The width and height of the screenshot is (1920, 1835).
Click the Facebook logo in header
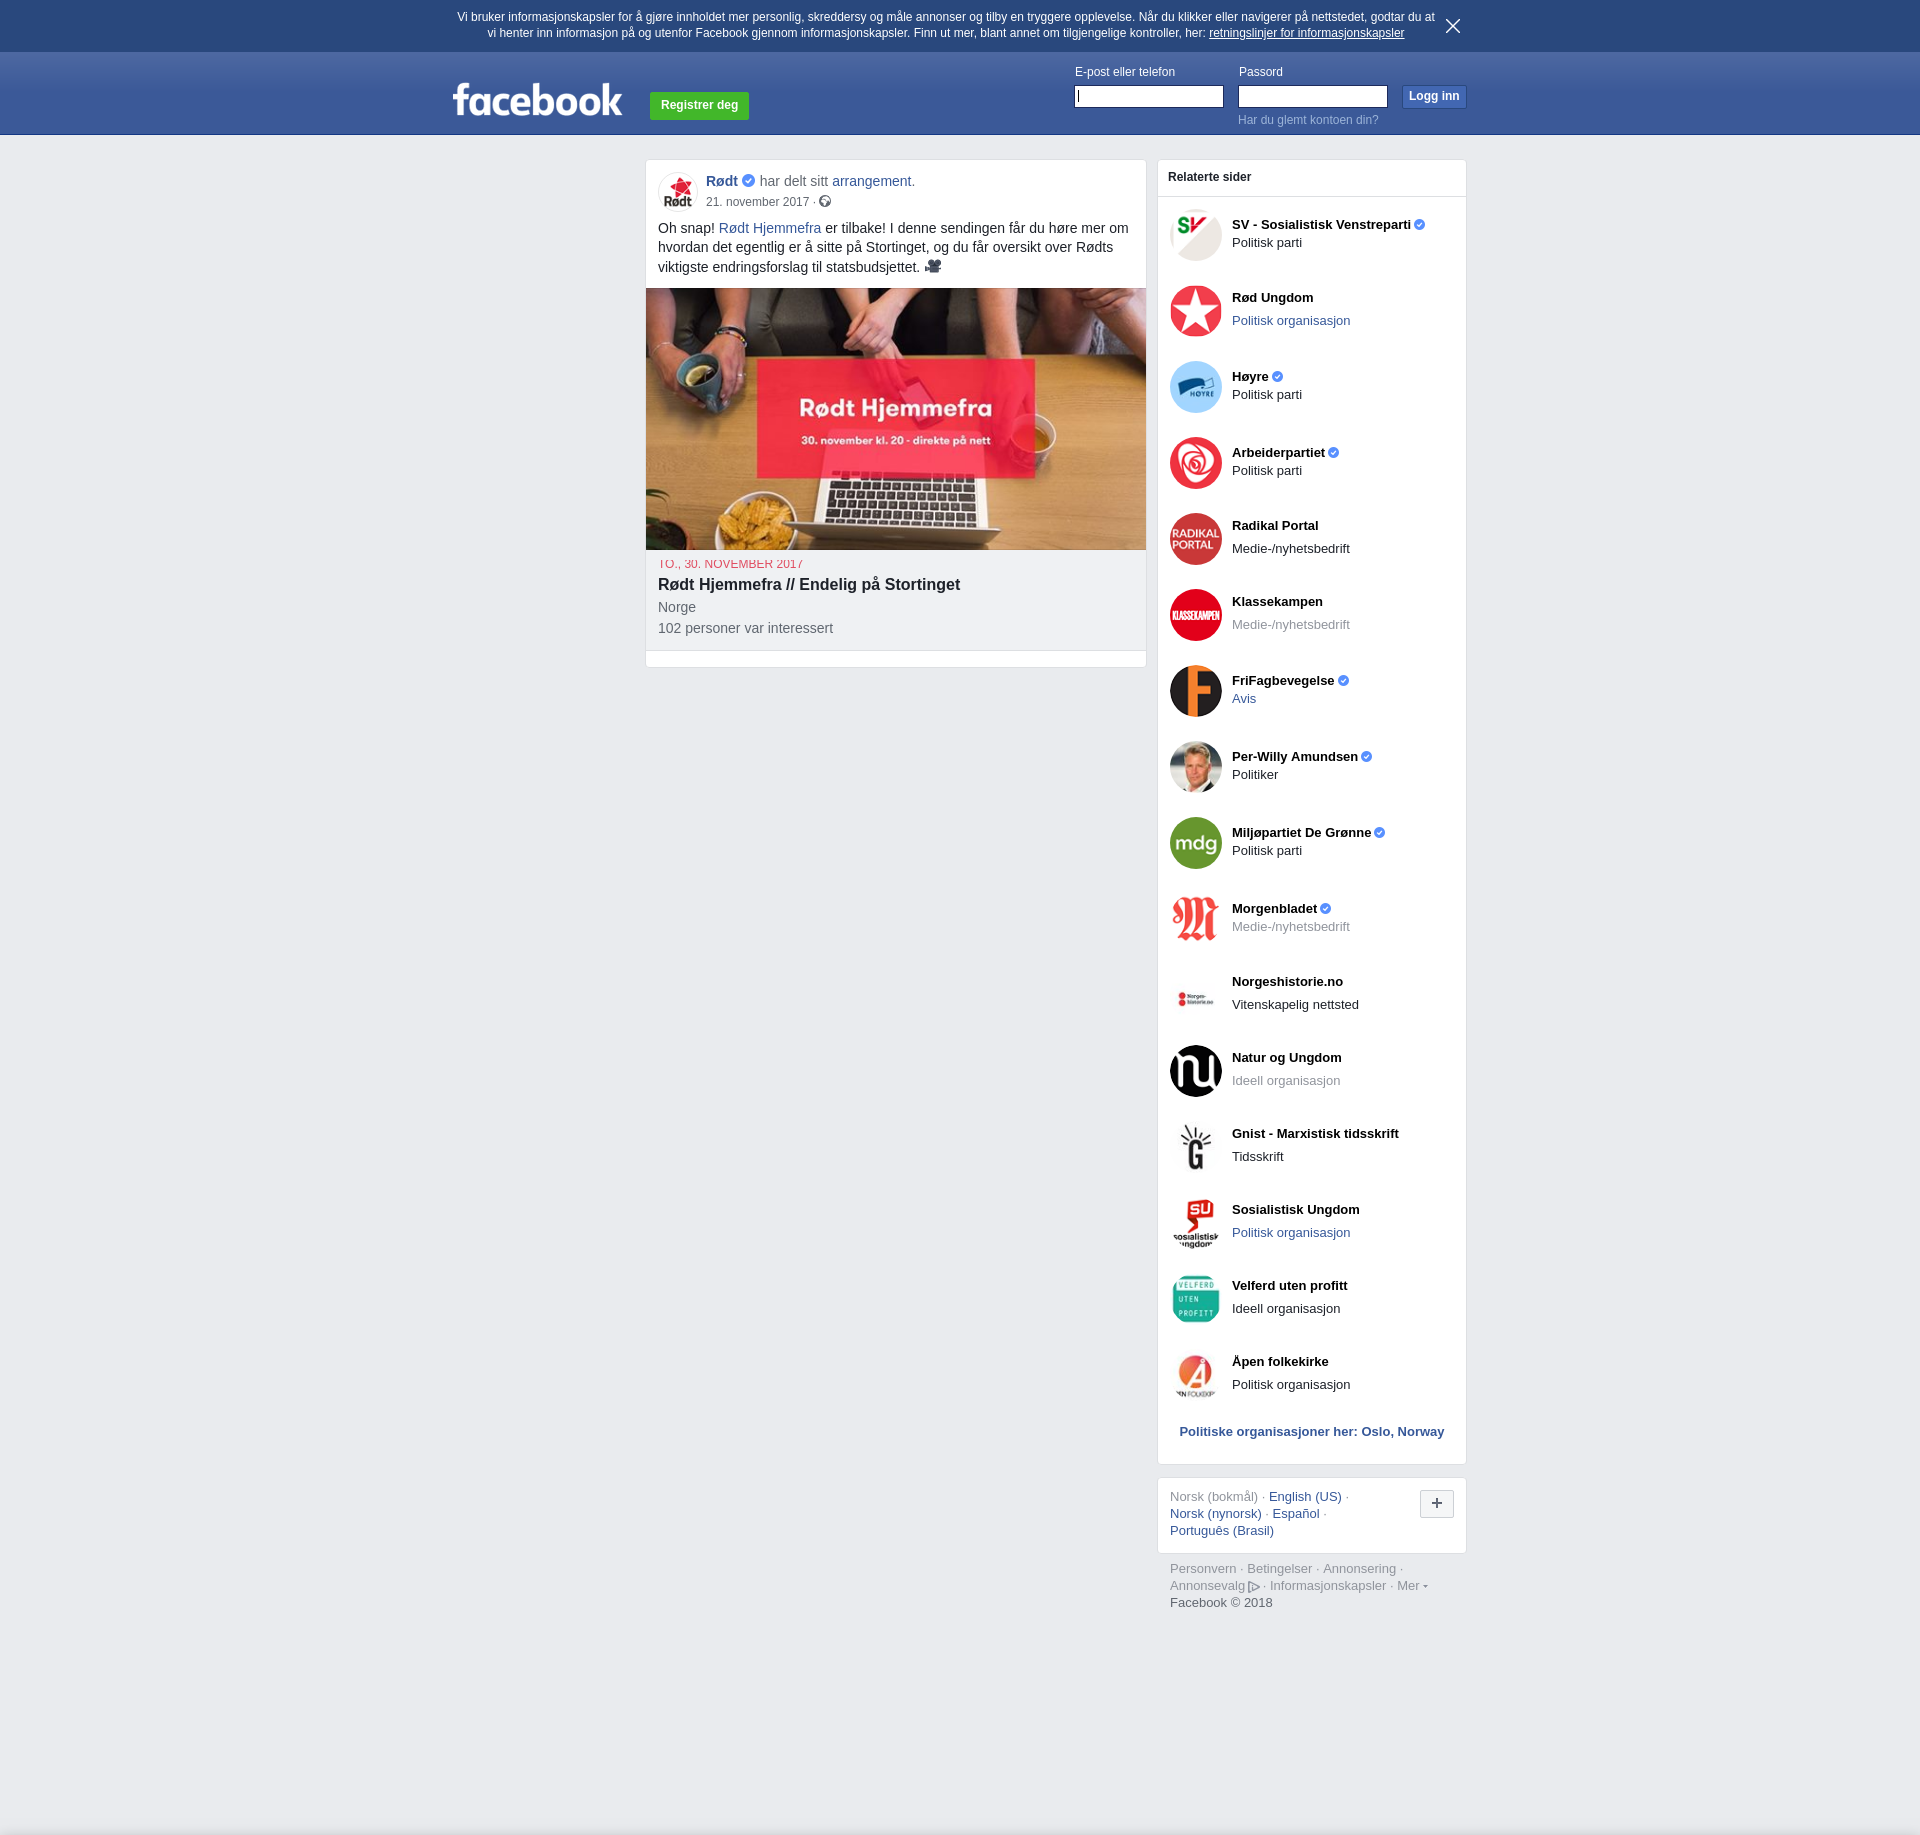[x=537, y=100]
